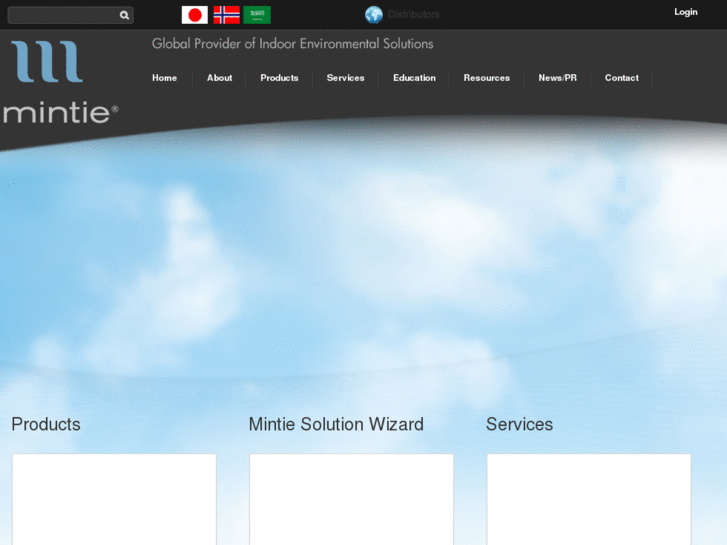Open the Services menu item

[x=345, y=78]
